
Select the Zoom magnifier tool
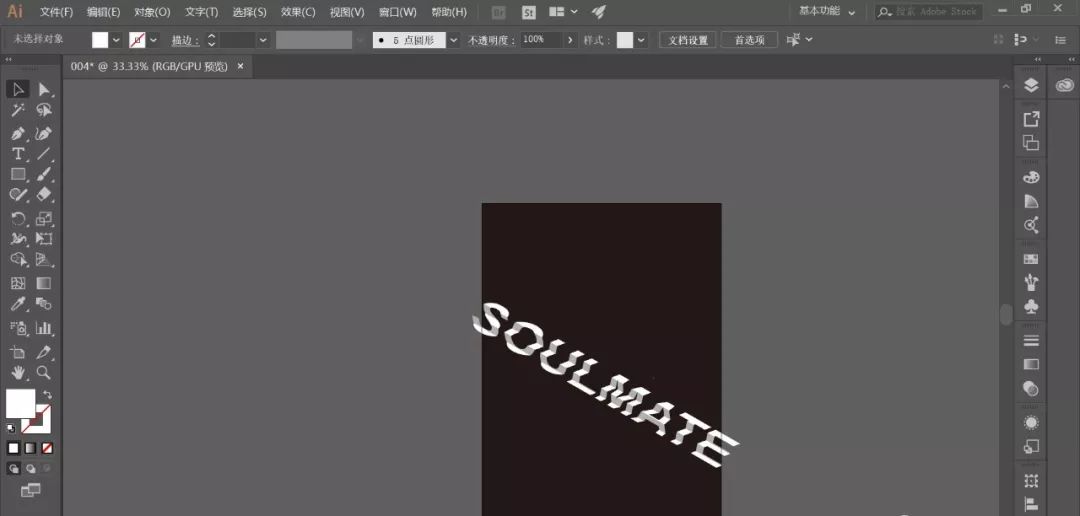tap(44, 372)
